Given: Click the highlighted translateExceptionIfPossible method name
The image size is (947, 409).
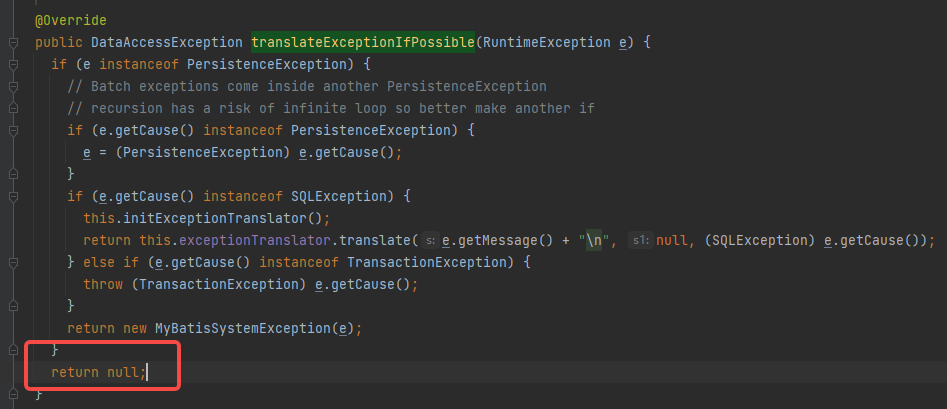Looking at the screenshot, I should click(362, 43).
